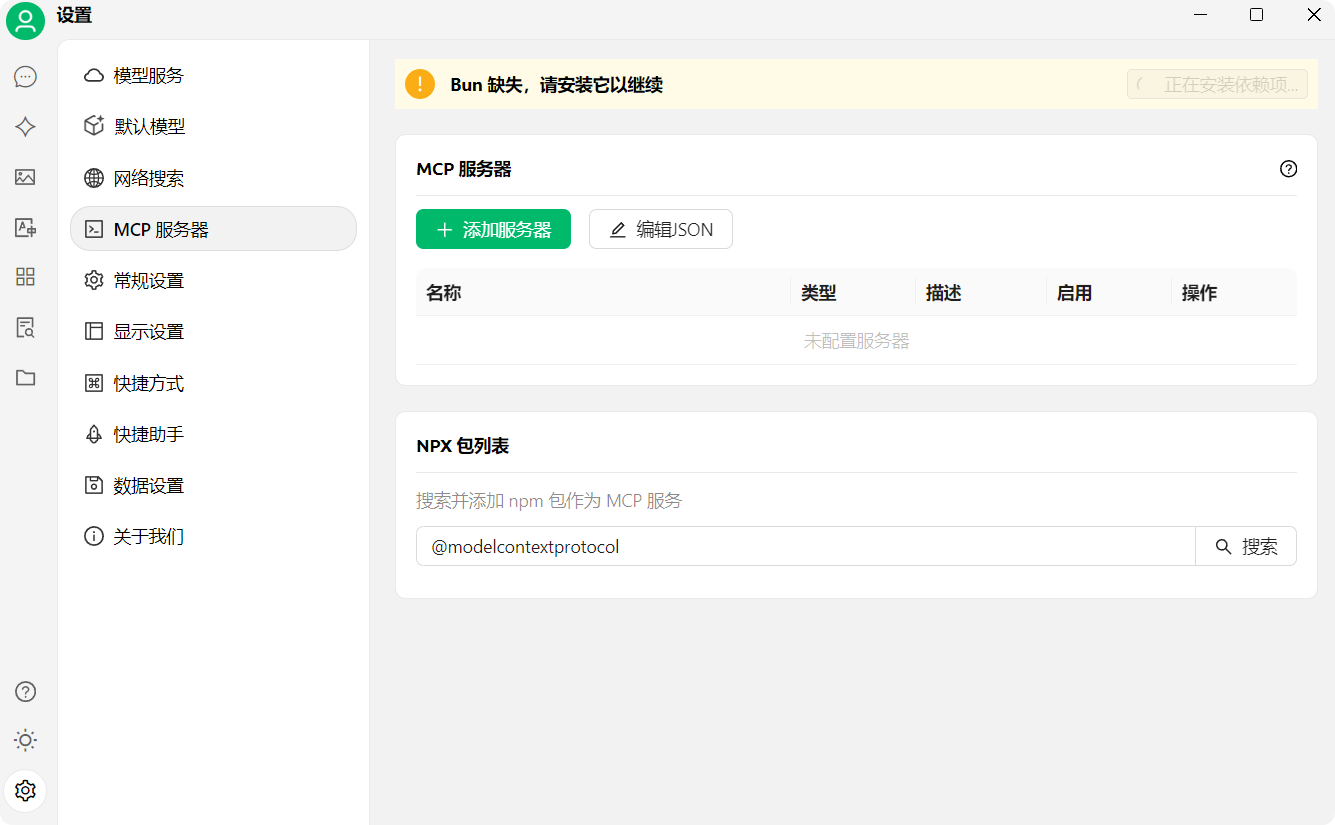Image resolution: width=1335 pixels, height=825 pixels.
Task: Open the settings gear icon
Action: click(x=25, y=790)
